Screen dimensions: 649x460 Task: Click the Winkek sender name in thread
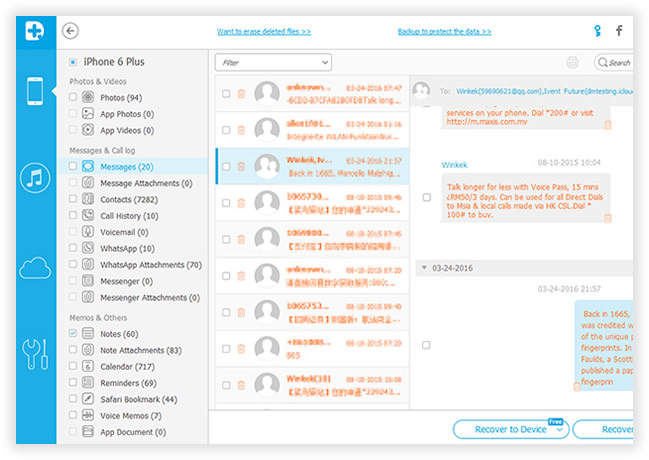tap(454, 165)
